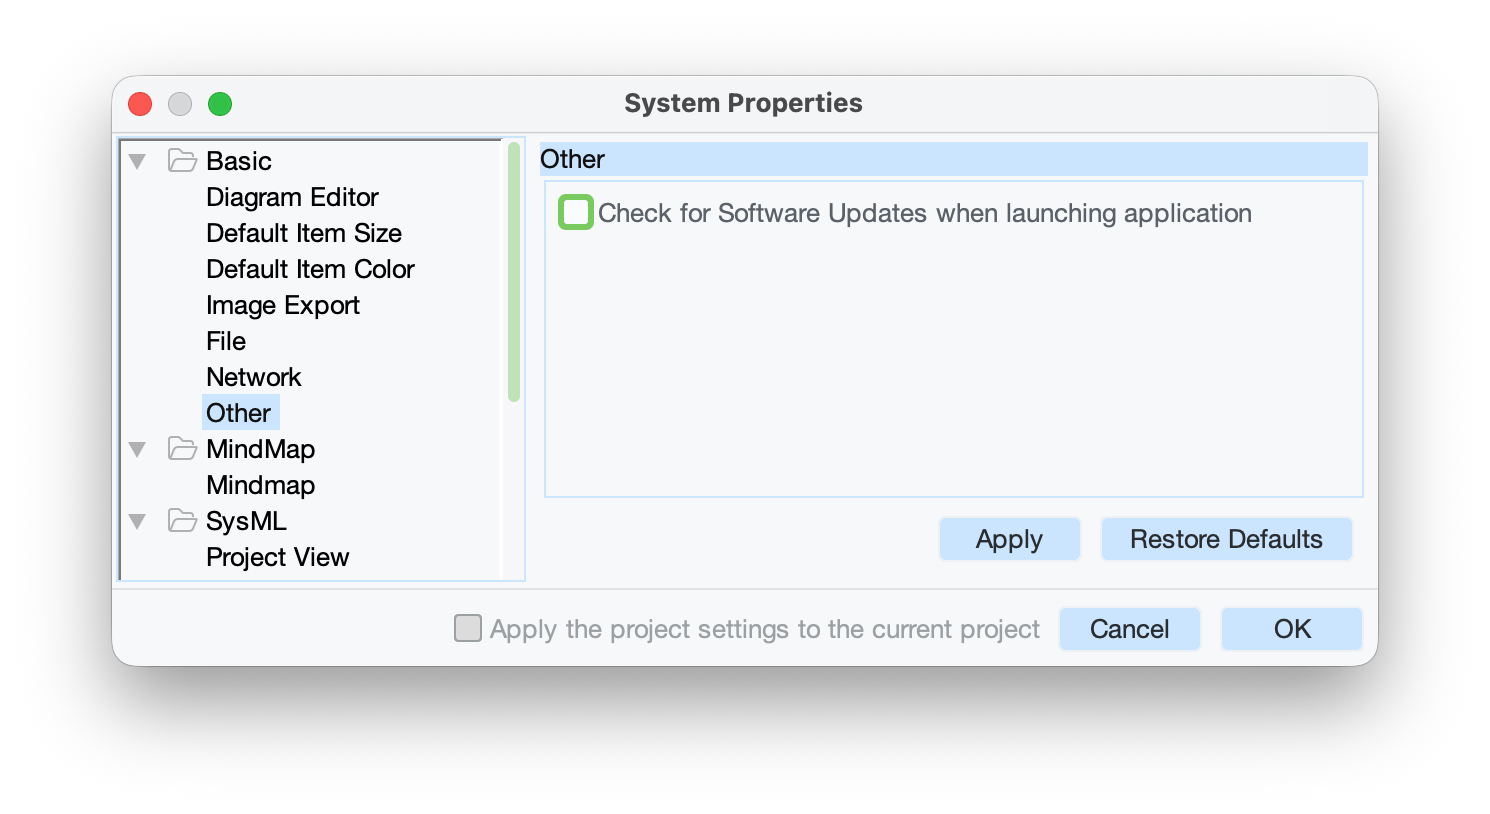Select Project View under SysML
The height and width of the screenshot is (814, 1490).
pos(277,557)
